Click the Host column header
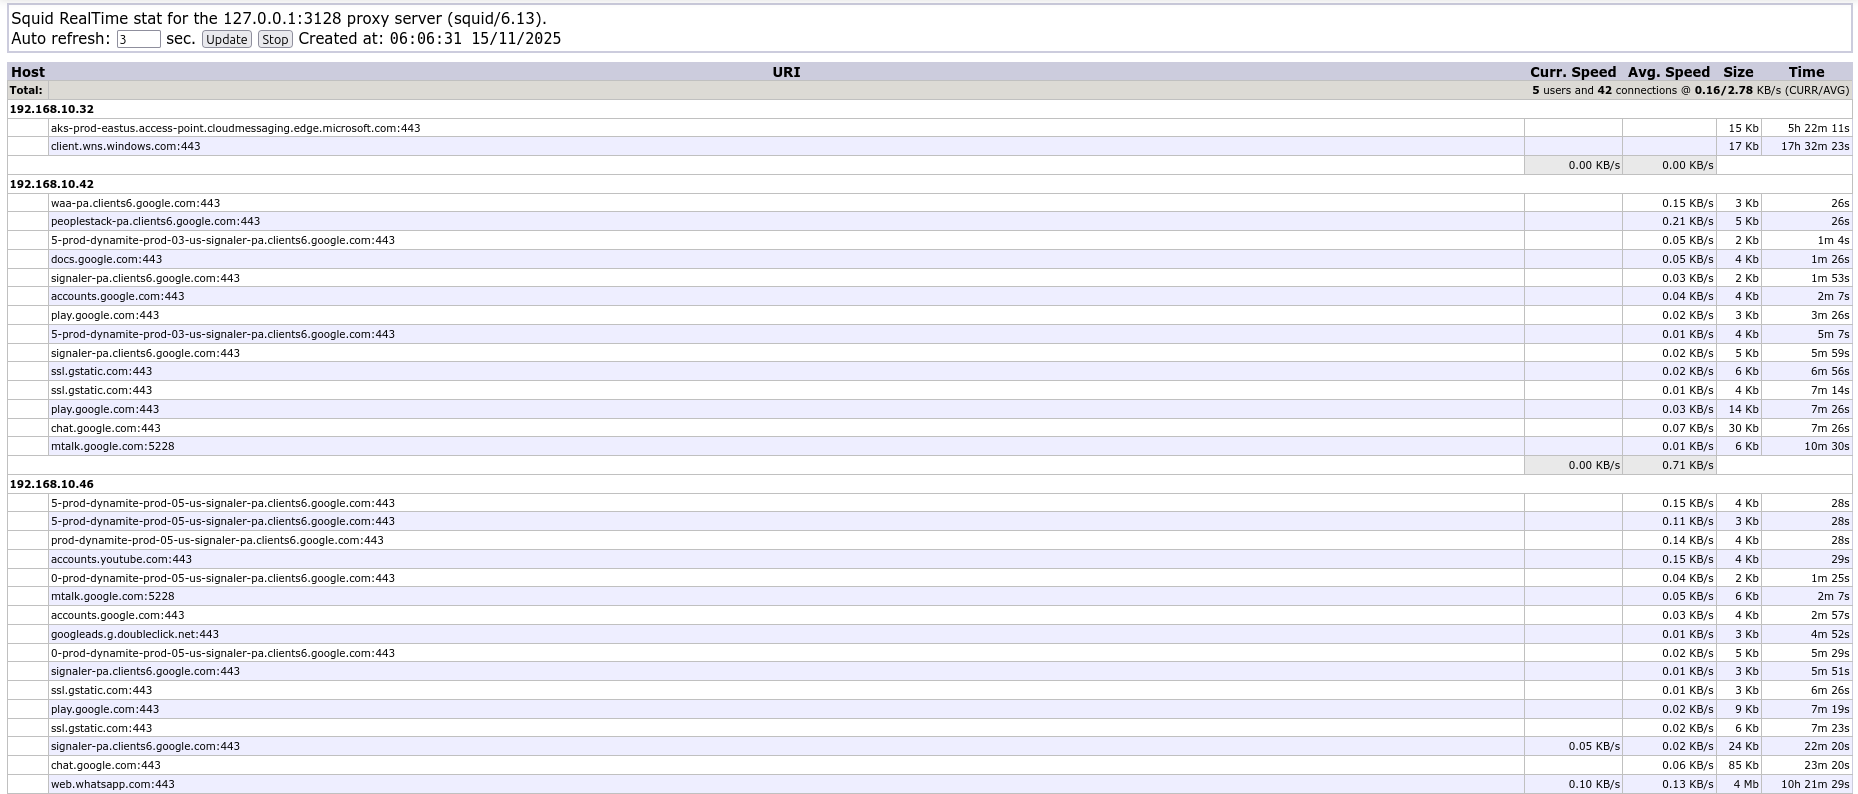1858x794 pixels. pos(28,72)
